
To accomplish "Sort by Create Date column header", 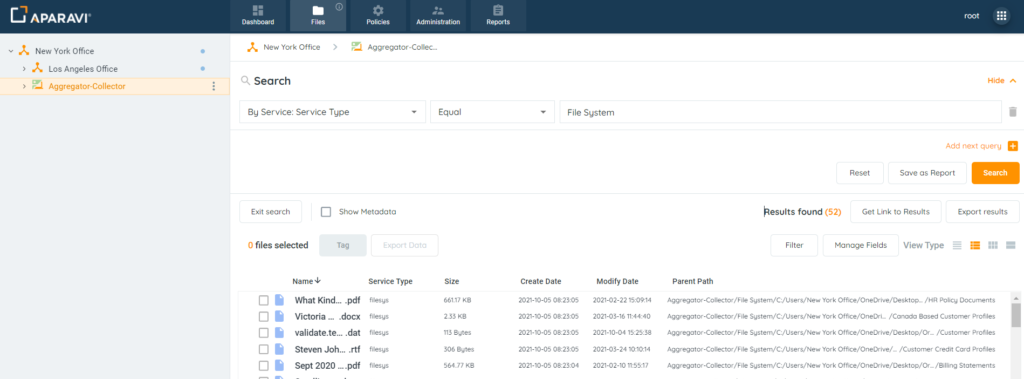I will pyautogui.click(x=541, y=281).
